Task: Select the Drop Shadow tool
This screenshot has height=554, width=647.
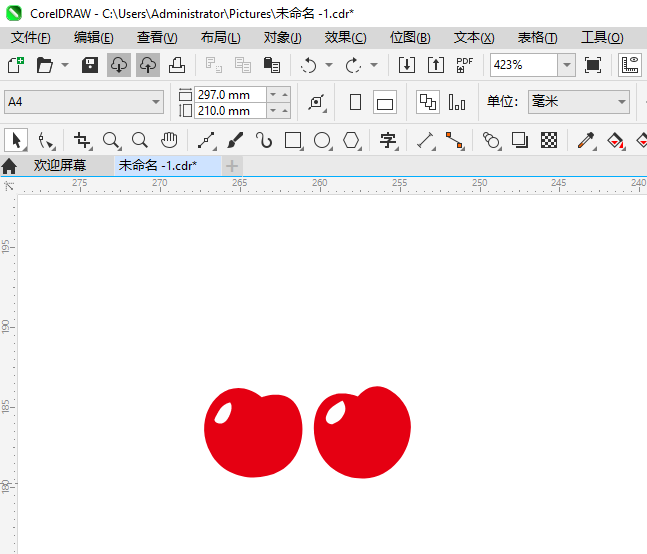Action: coord(520,140)
